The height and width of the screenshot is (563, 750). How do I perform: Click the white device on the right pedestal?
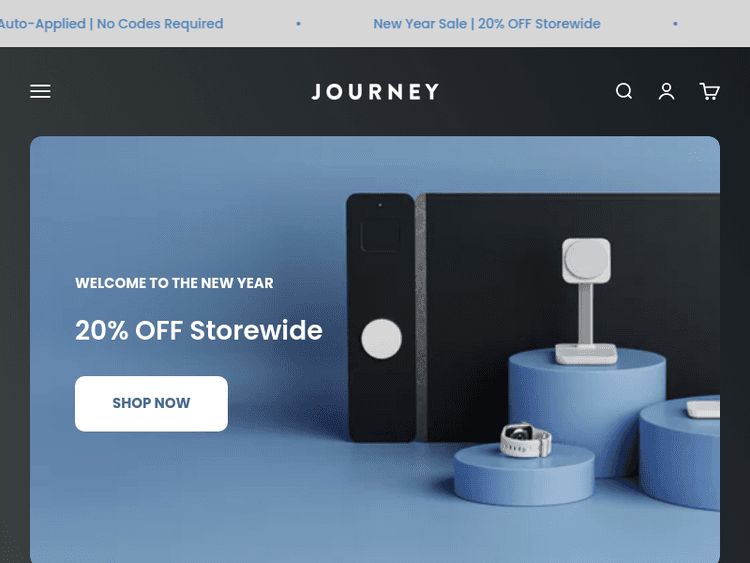(703, 409)
